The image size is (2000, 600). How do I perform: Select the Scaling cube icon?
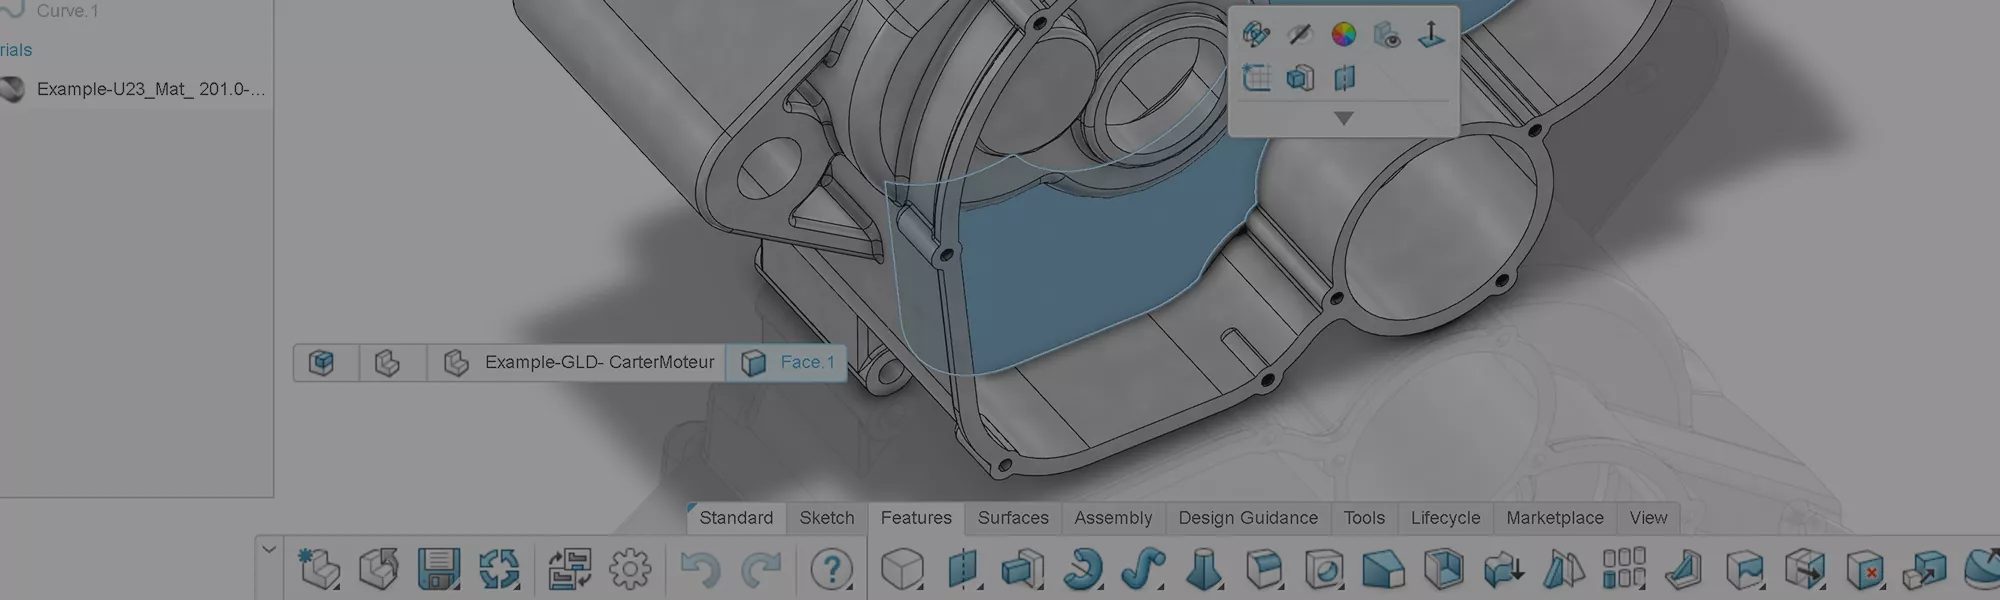coord(1925,569)
